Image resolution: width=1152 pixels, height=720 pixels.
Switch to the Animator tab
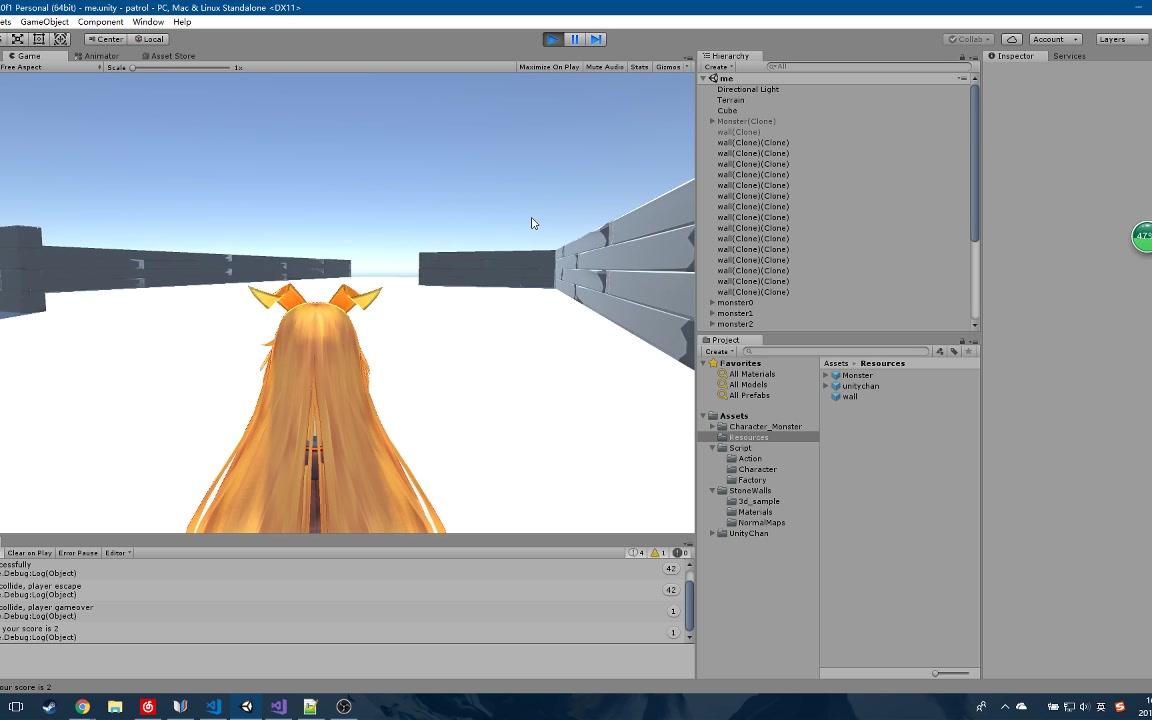(100, 56)
